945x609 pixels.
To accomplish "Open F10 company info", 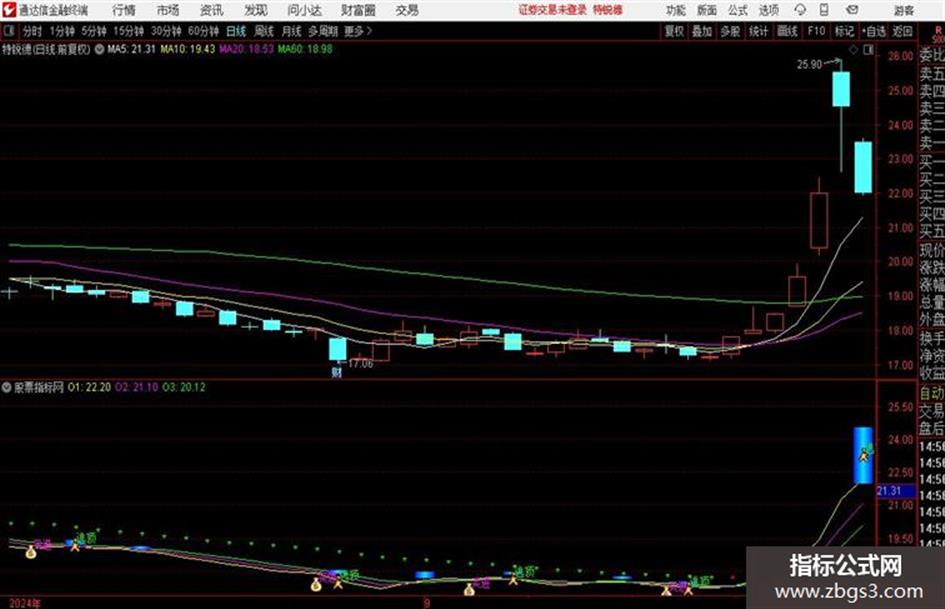I will click(817, 31).
